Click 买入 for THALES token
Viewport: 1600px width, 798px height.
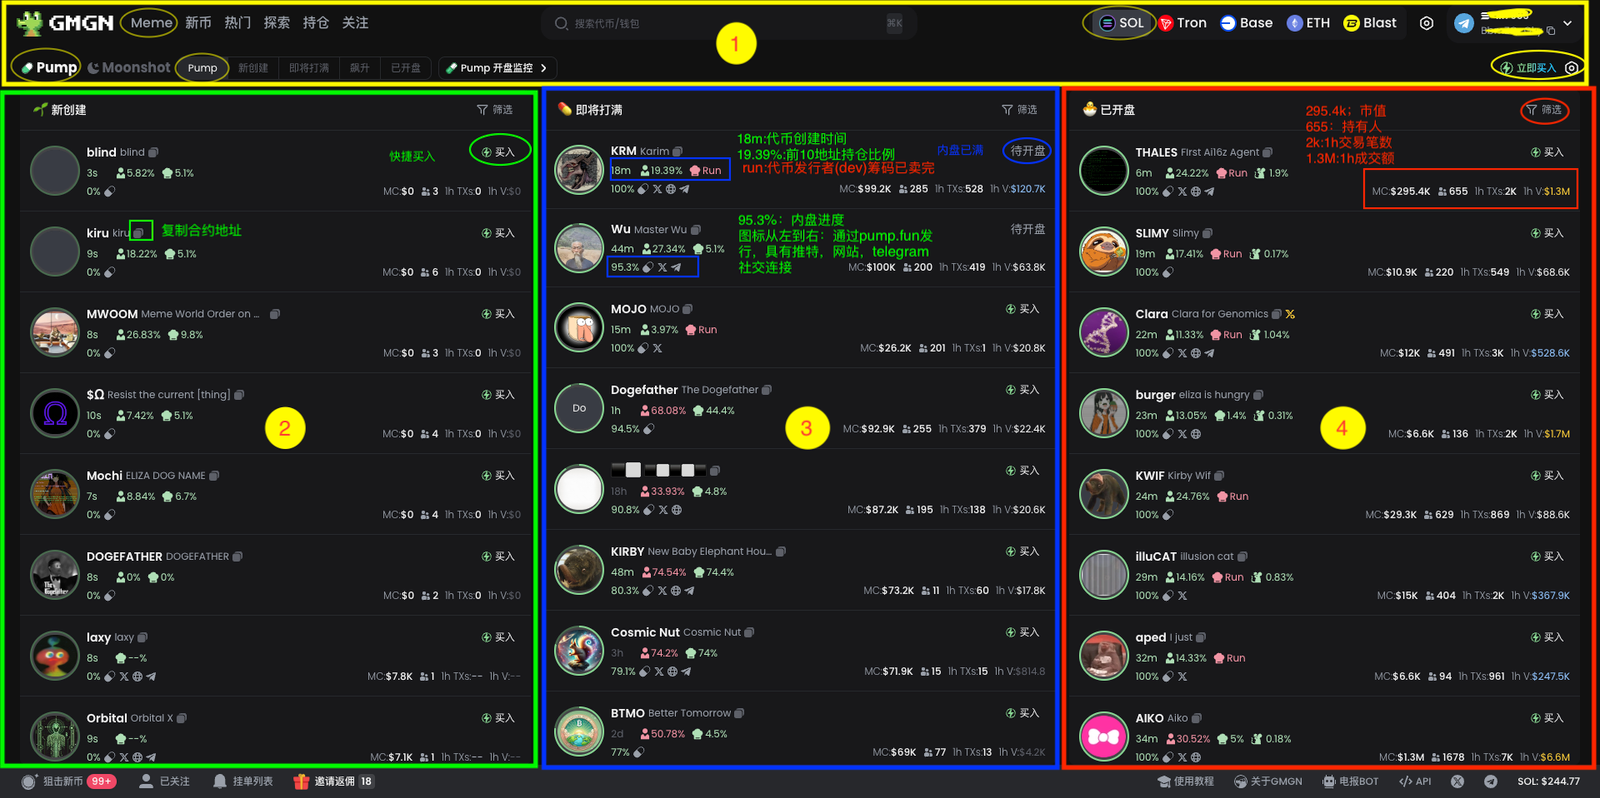tap(1547, 152)
